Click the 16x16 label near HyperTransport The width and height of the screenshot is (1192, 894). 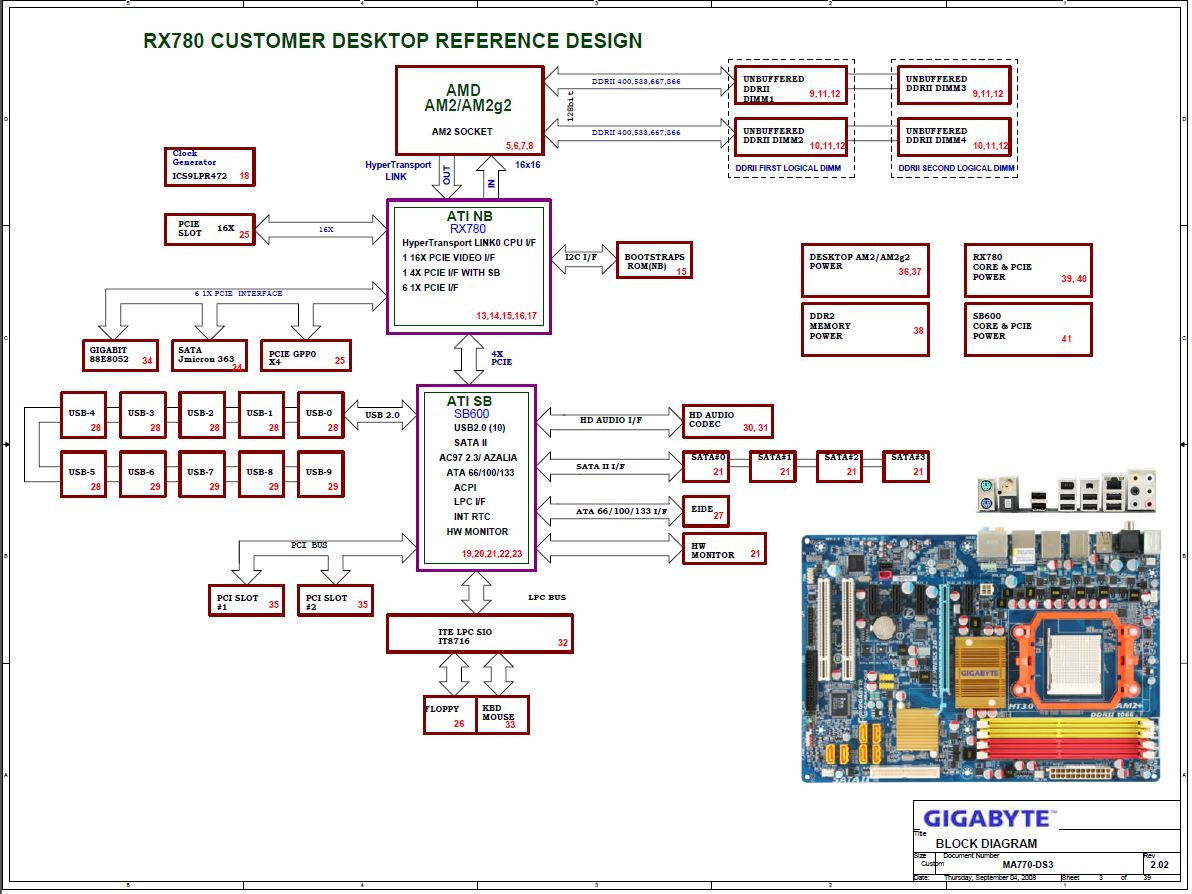coord(528,164)
